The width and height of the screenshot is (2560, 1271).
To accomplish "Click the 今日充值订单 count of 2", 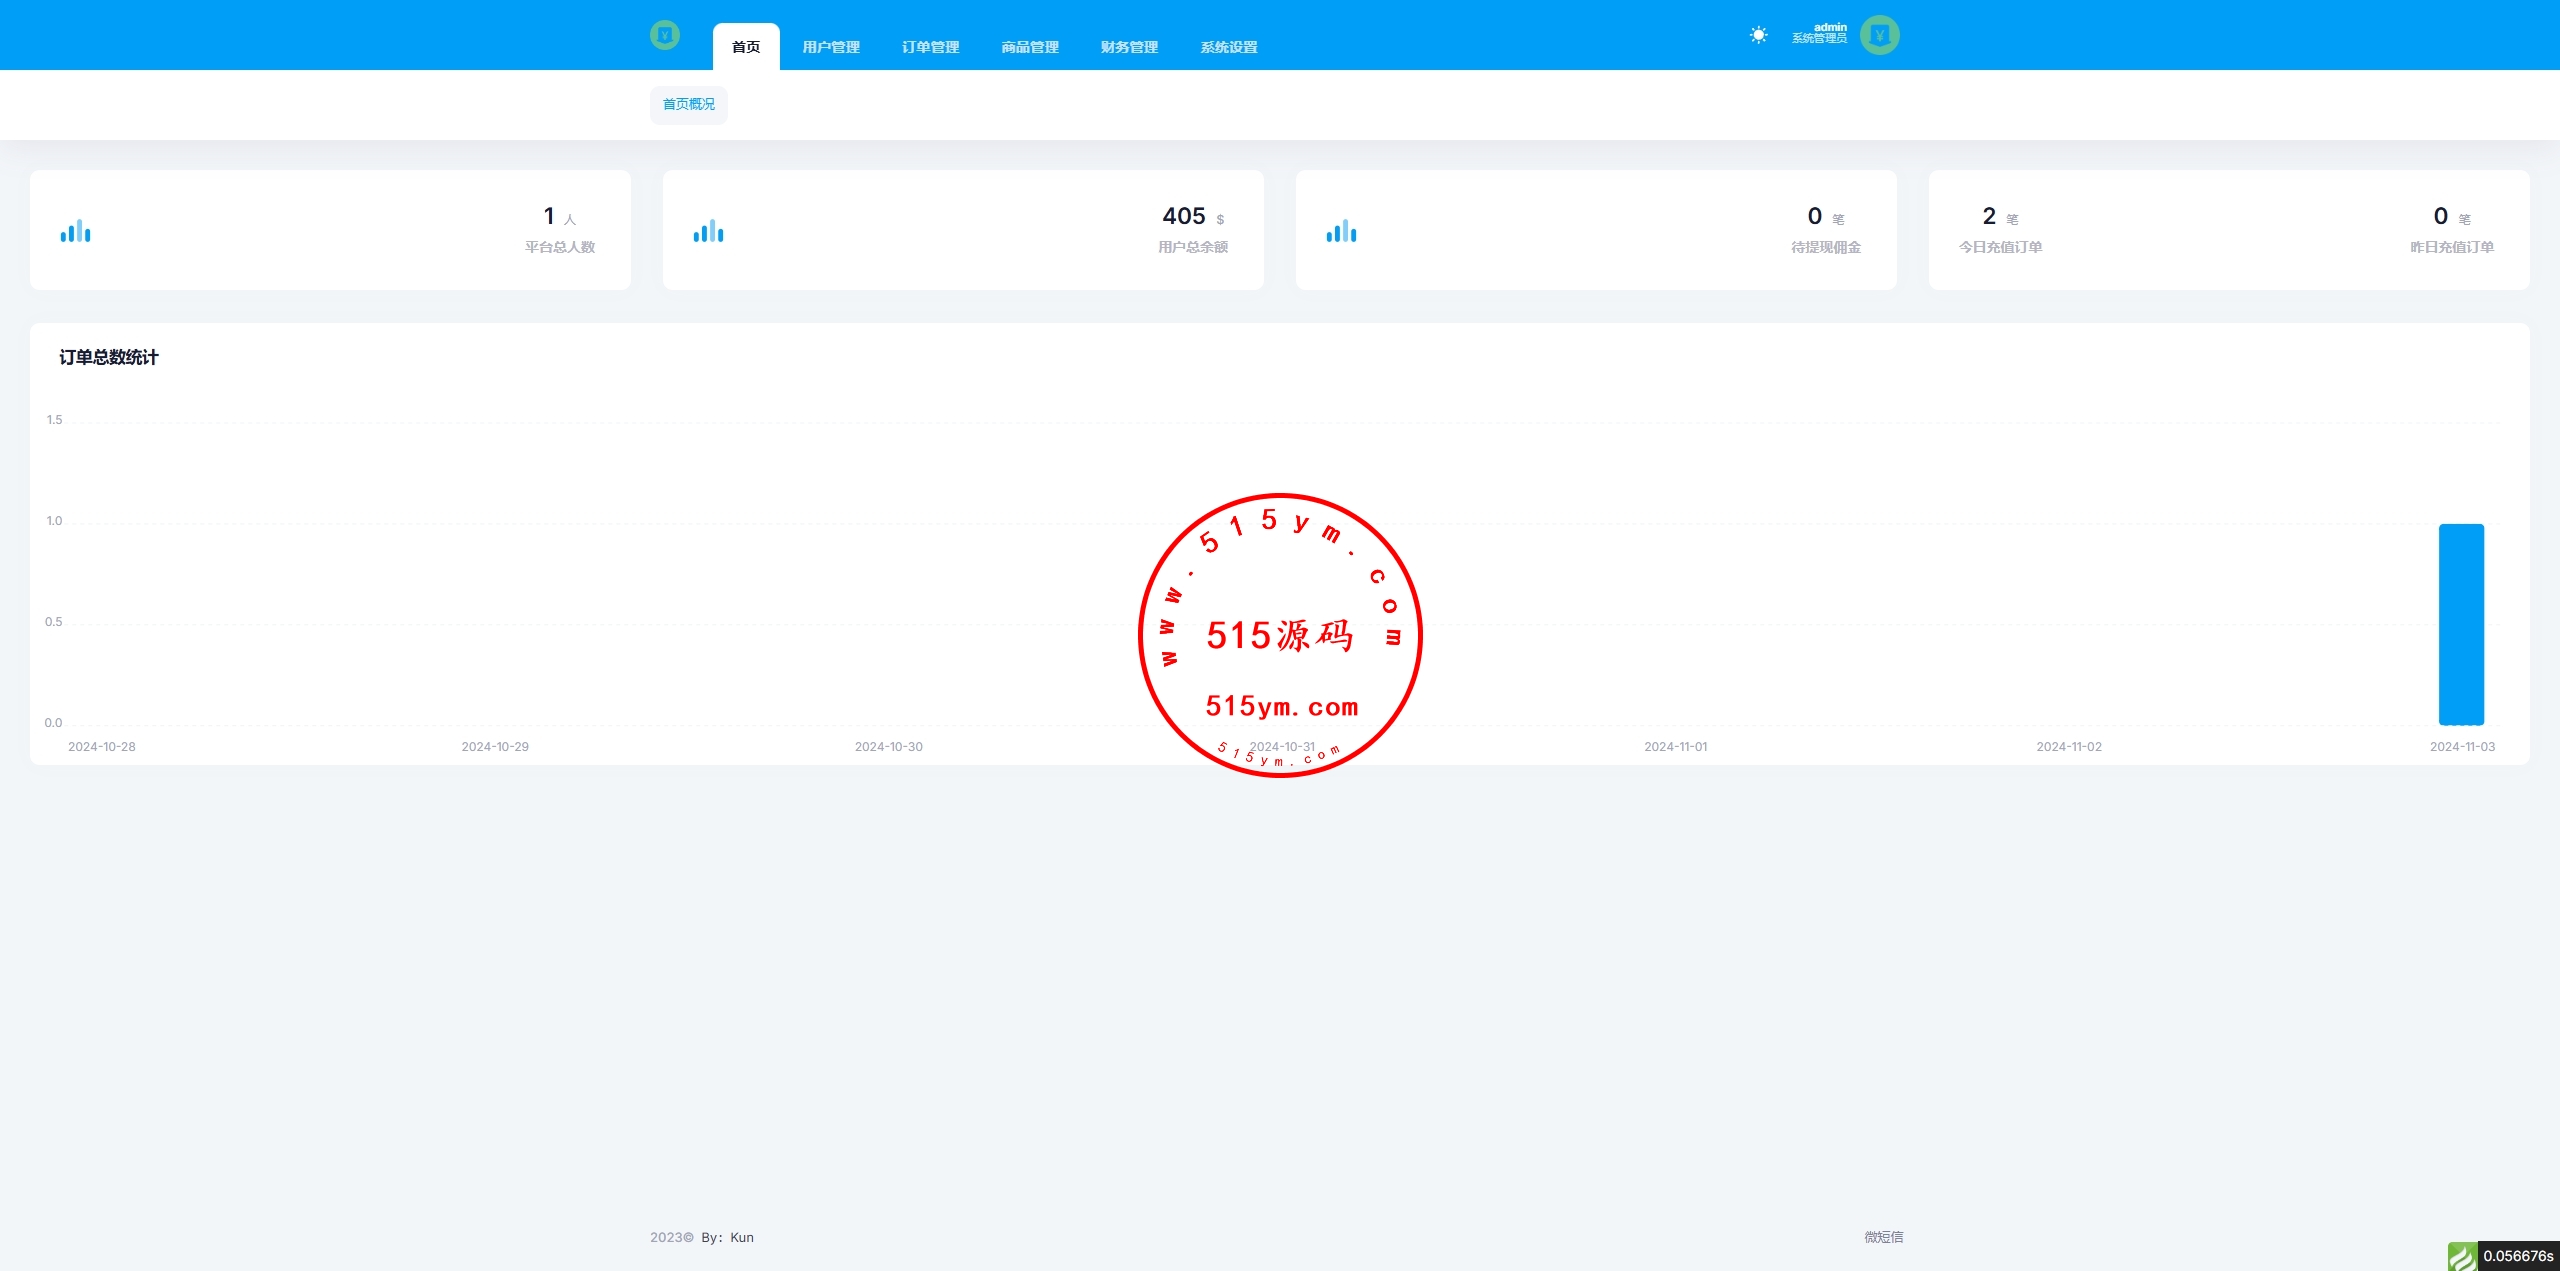I will tap(1989, 217).
